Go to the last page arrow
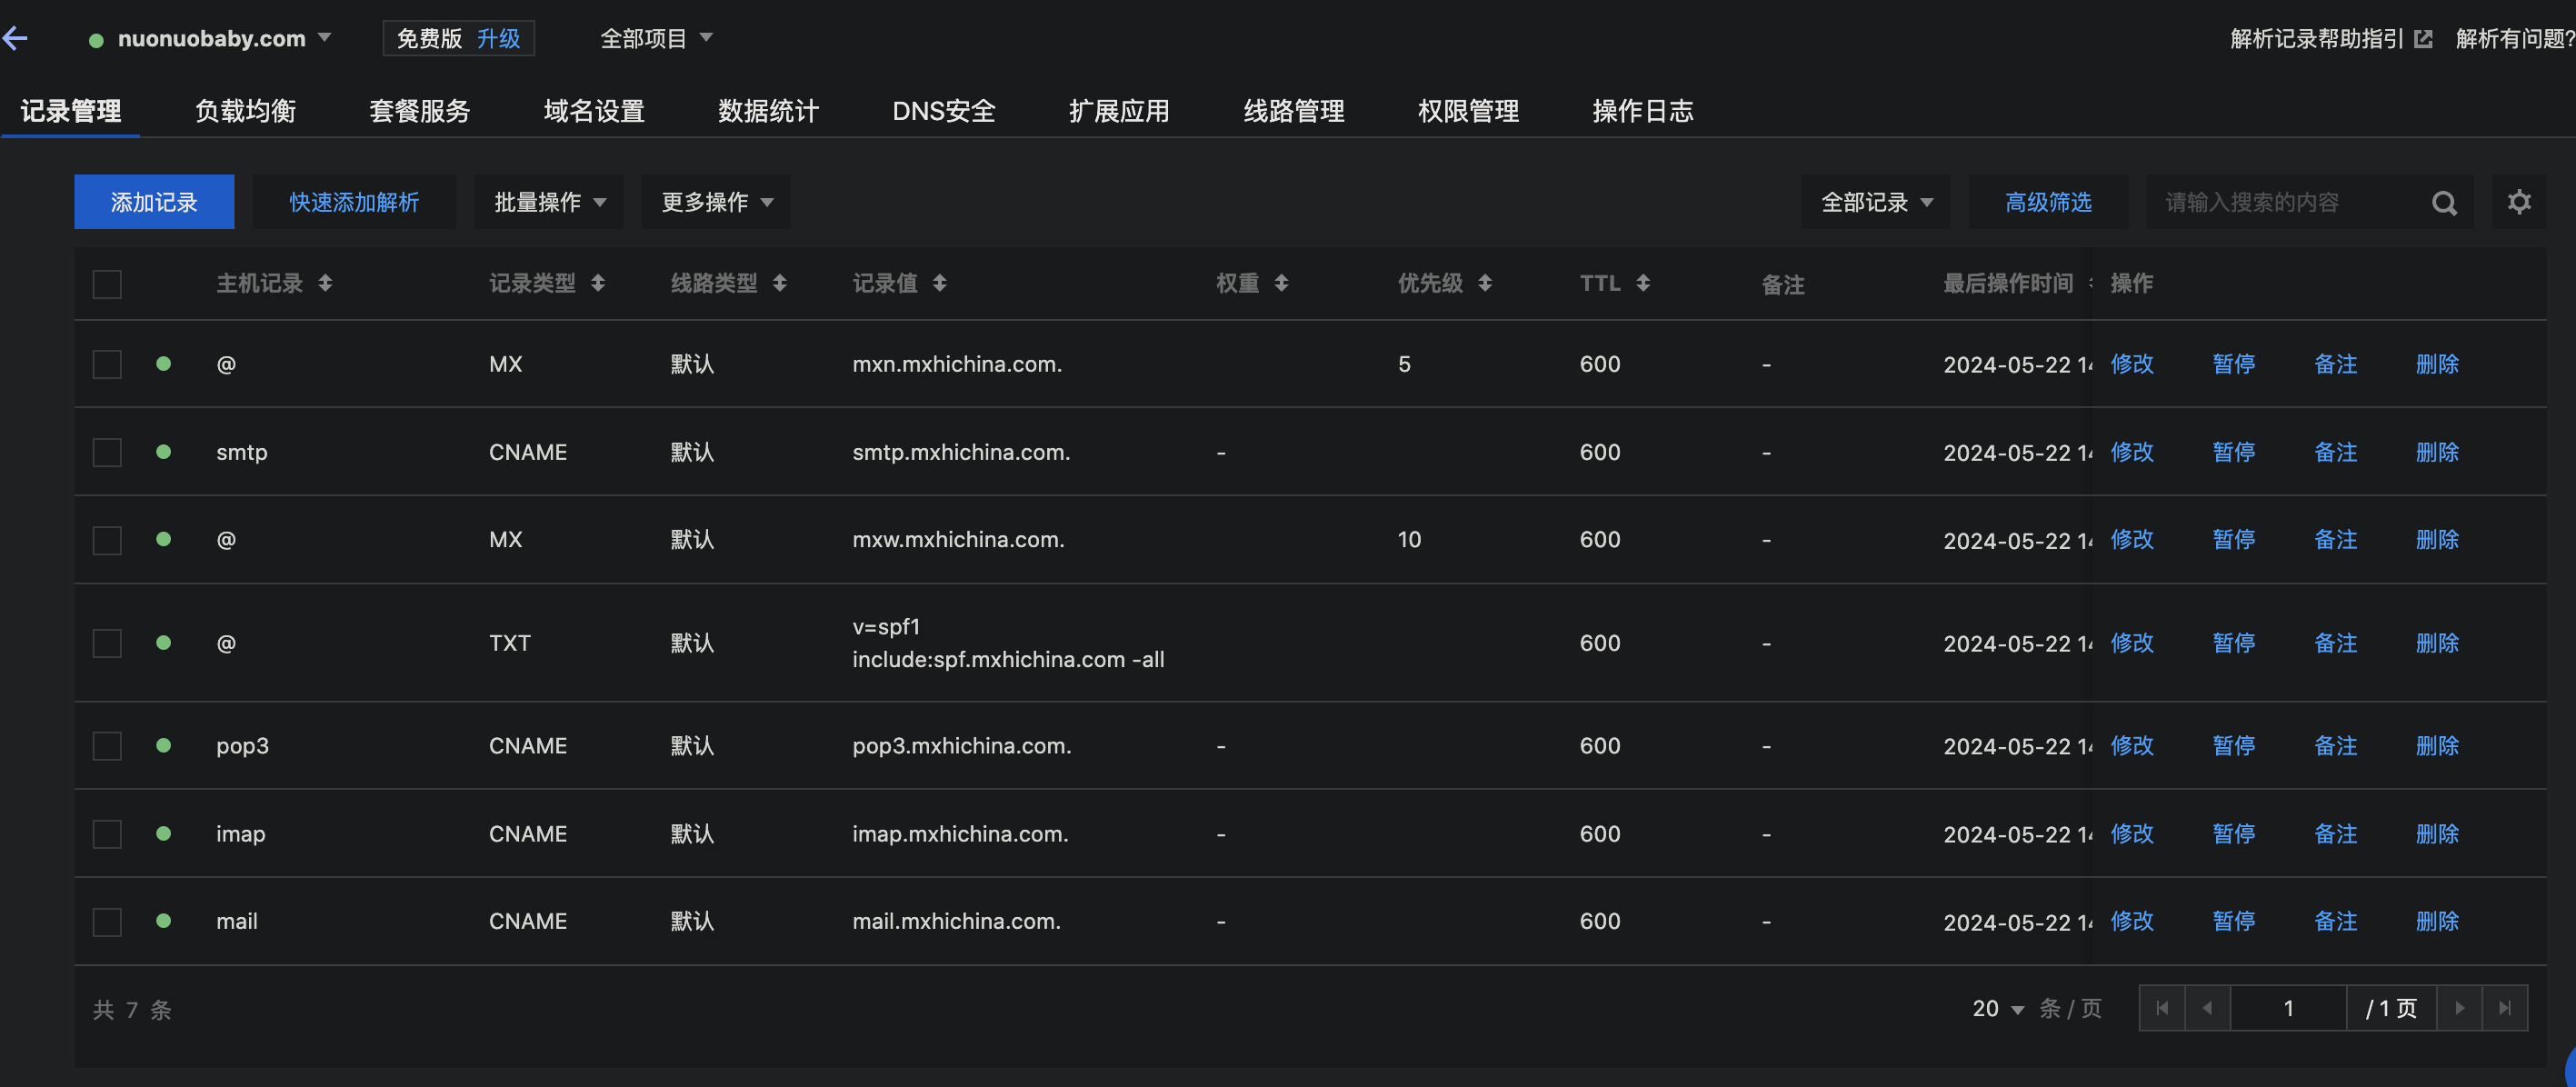This screenshot has width=2576, height=1087. (x=2504, y=1008)
